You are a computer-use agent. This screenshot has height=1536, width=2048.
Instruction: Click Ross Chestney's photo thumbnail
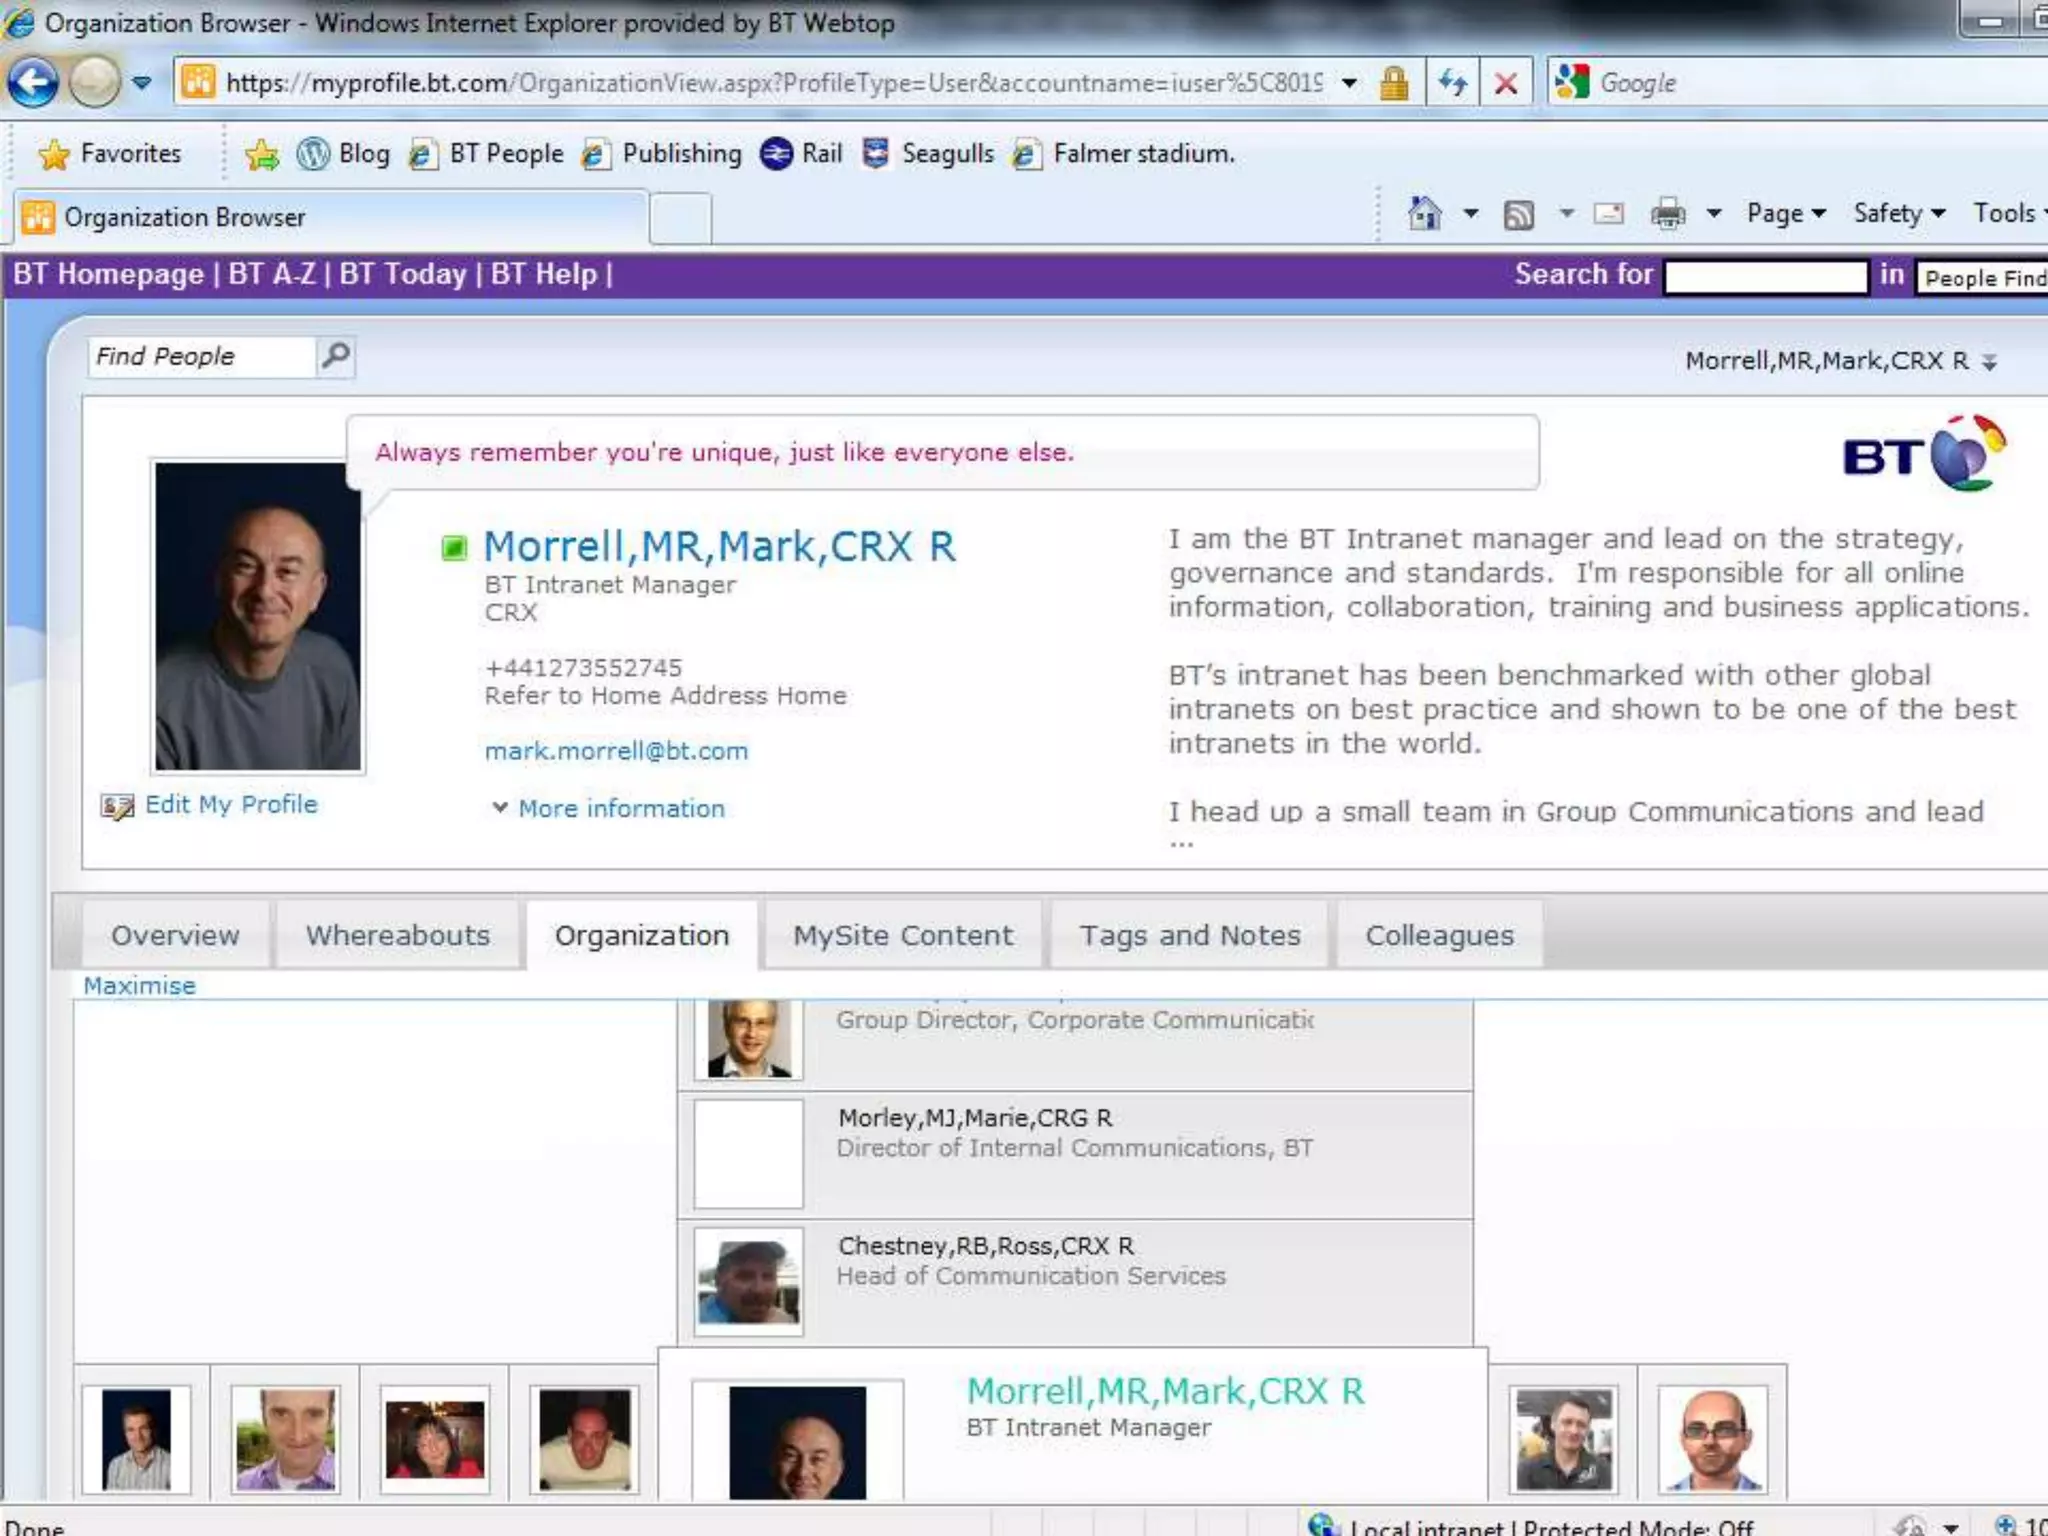click(x=749, y=1281)
